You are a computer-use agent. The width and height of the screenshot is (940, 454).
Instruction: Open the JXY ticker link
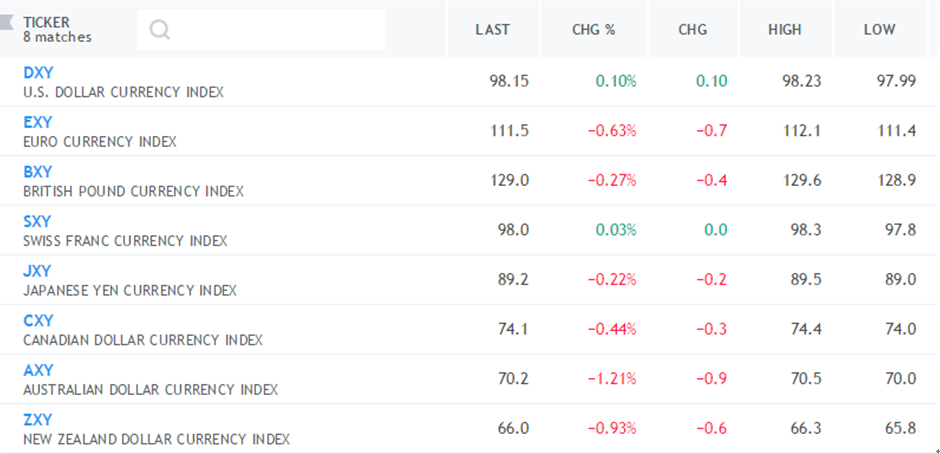click(x=37, y=271)
